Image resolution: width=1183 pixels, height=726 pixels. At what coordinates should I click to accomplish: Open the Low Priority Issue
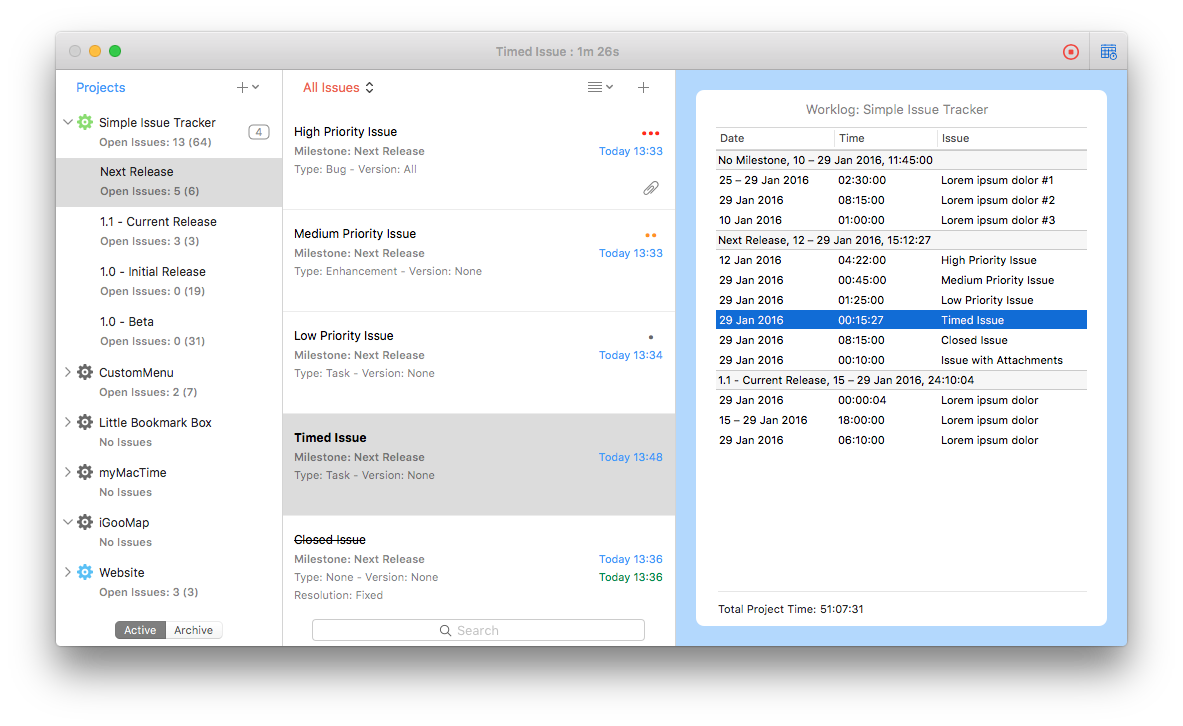click(x=478, y=362)
